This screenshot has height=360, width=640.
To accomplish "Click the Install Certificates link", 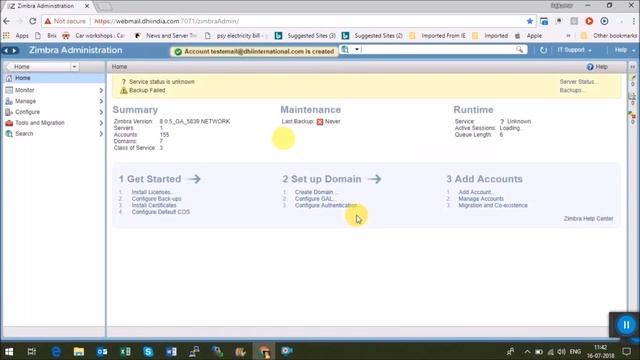I will click(x=154, y=205).
